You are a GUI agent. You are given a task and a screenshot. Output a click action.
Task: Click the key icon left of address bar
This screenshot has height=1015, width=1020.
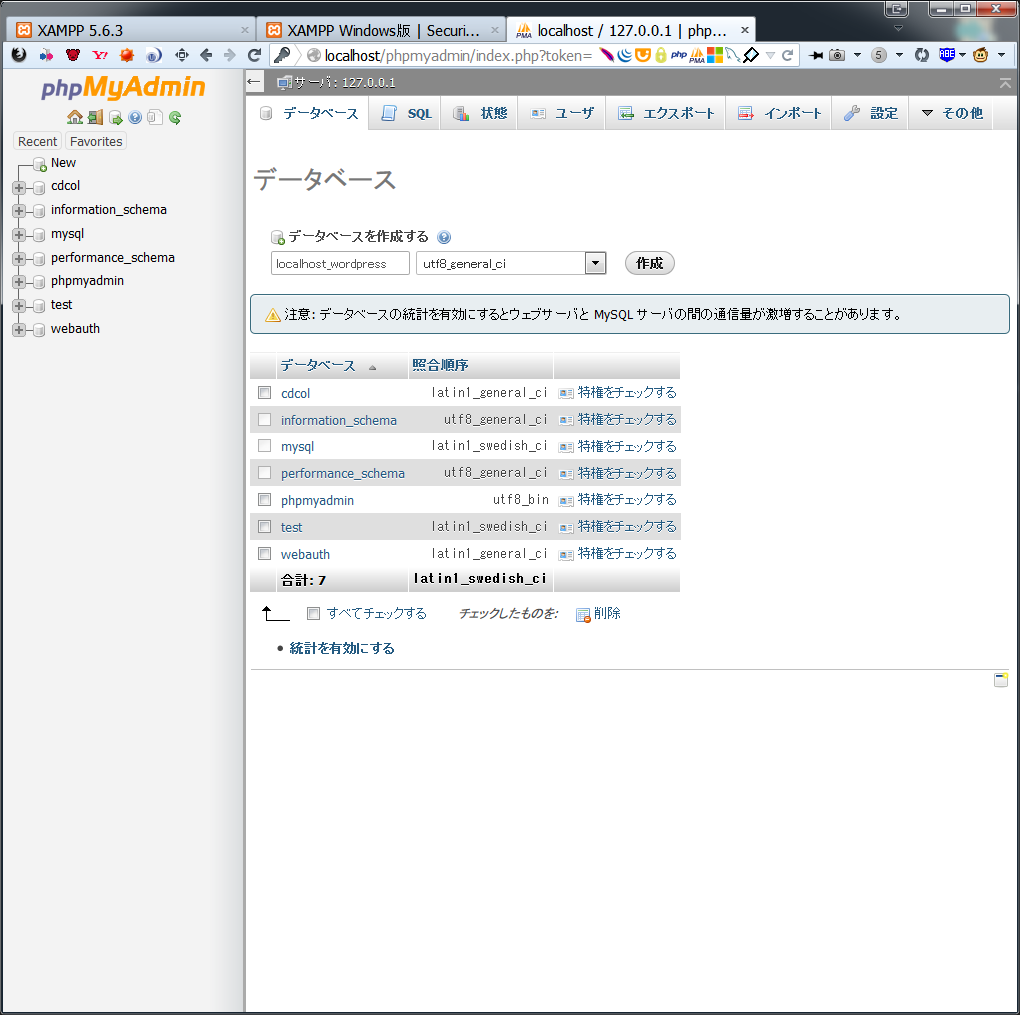[x=282, y=55]
